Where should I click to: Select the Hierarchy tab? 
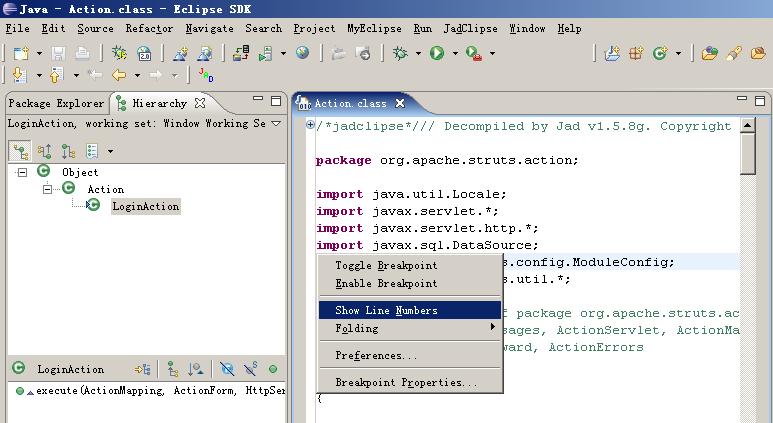[x=159, y=104]
